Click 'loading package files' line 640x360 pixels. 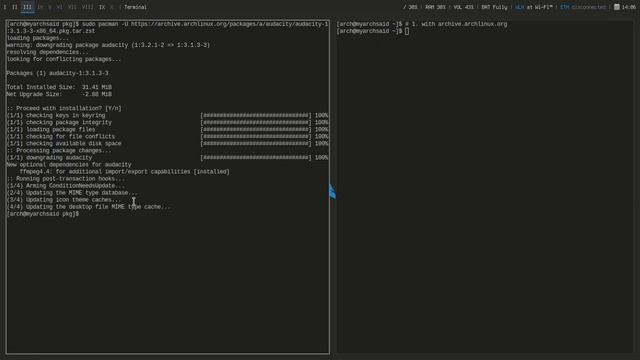click(51, 129)
